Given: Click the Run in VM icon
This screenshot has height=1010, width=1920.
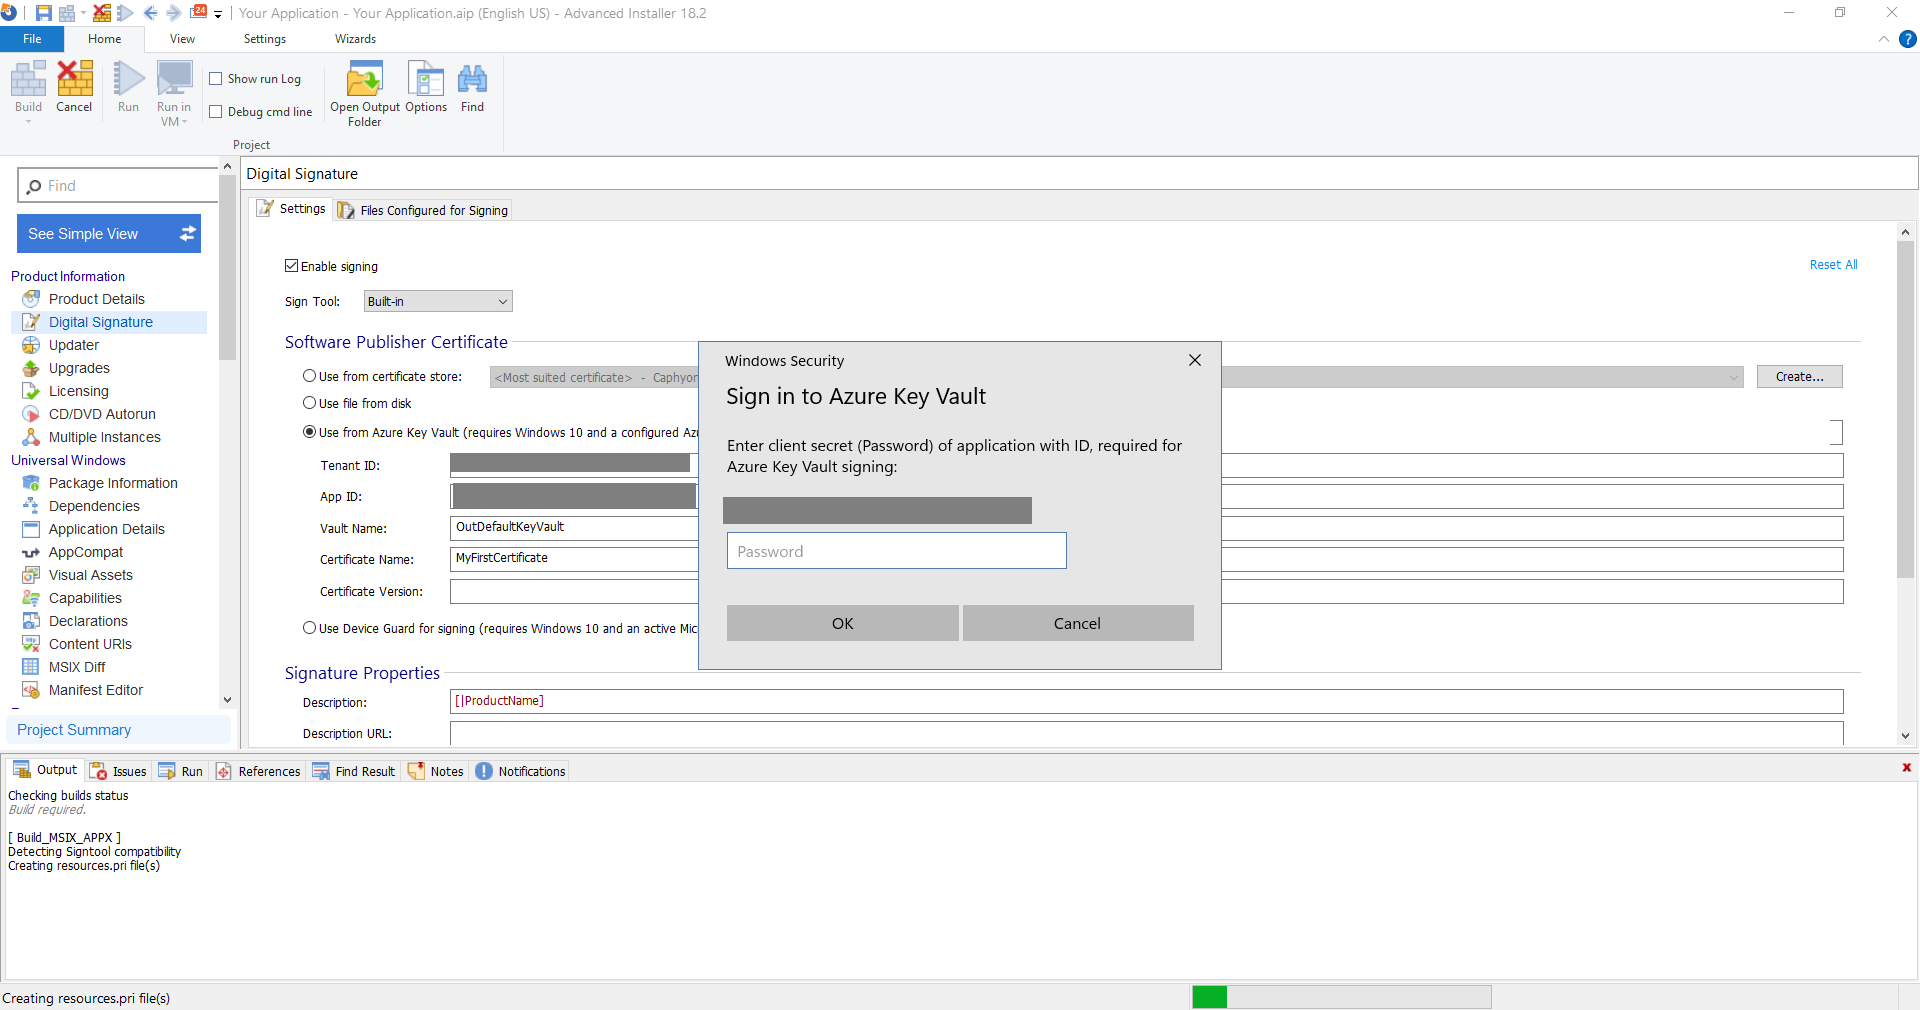Looking at the screenshot, I should pos(174,80).
